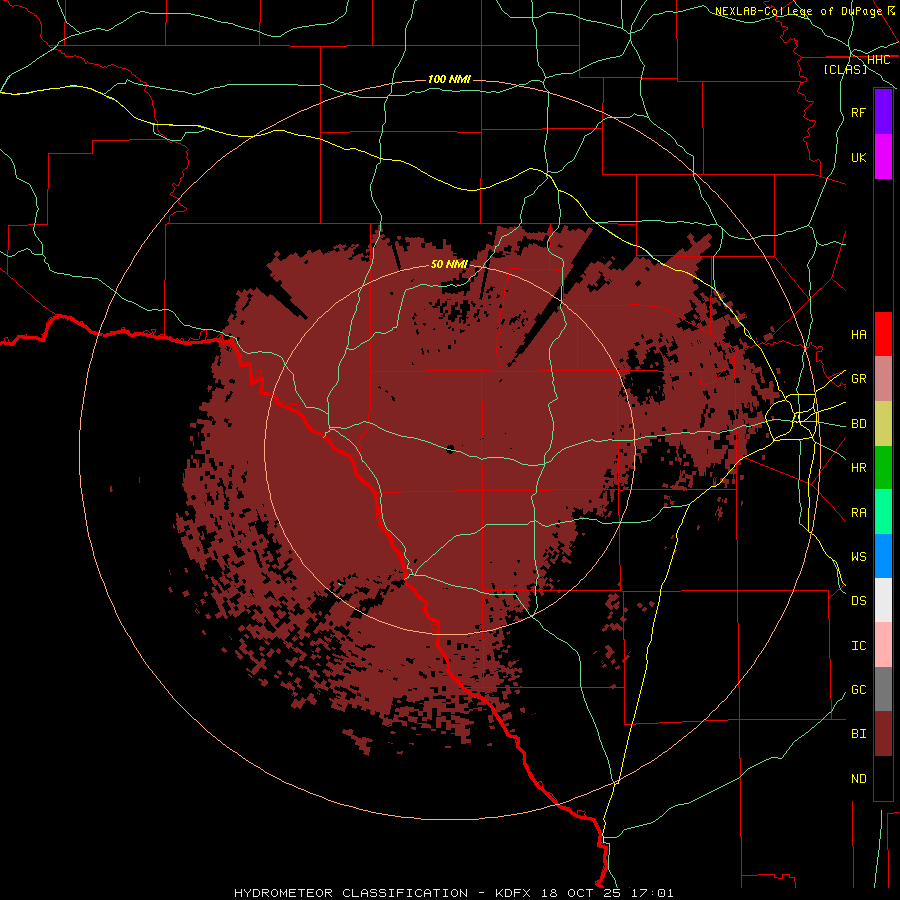
Task: Click the white DS legend swatch
Action: click(883, 600)
